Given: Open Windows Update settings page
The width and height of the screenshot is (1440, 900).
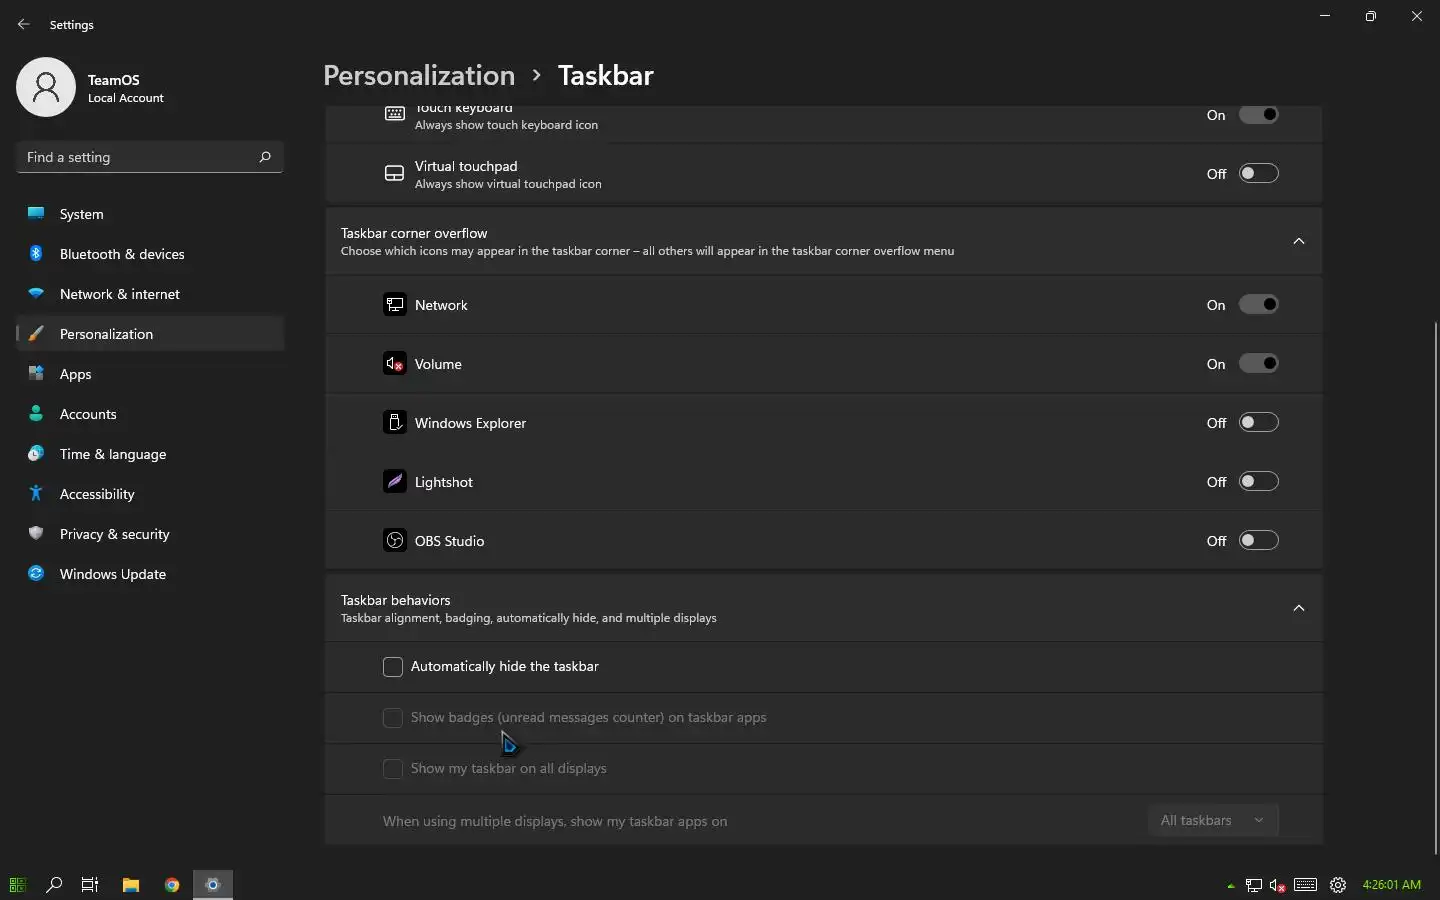Looking at the screenshot, I should tap(113, 574).
